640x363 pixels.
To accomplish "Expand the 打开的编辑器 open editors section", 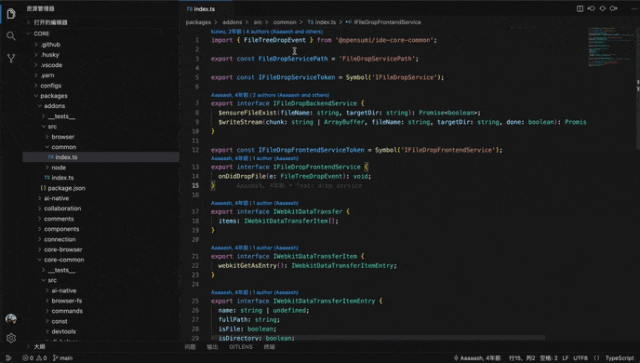I will coord(51,22).
